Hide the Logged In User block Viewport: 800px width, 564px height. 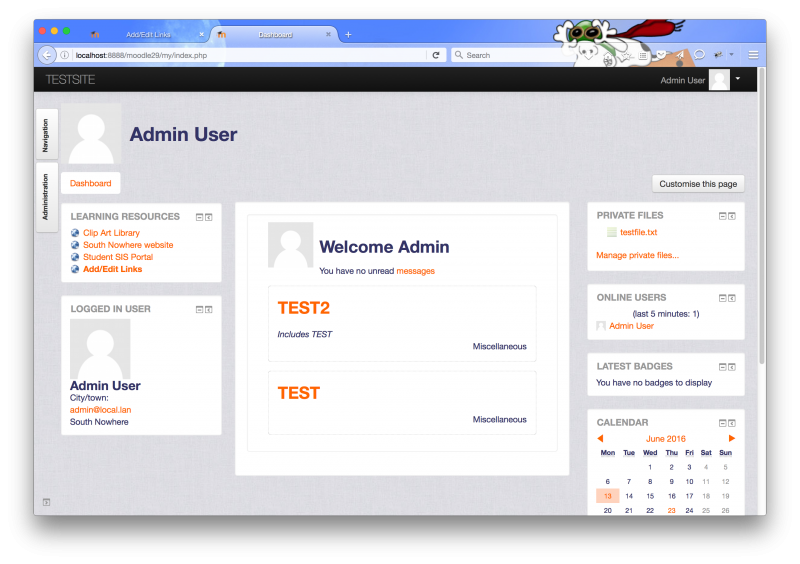click(199, 310)
